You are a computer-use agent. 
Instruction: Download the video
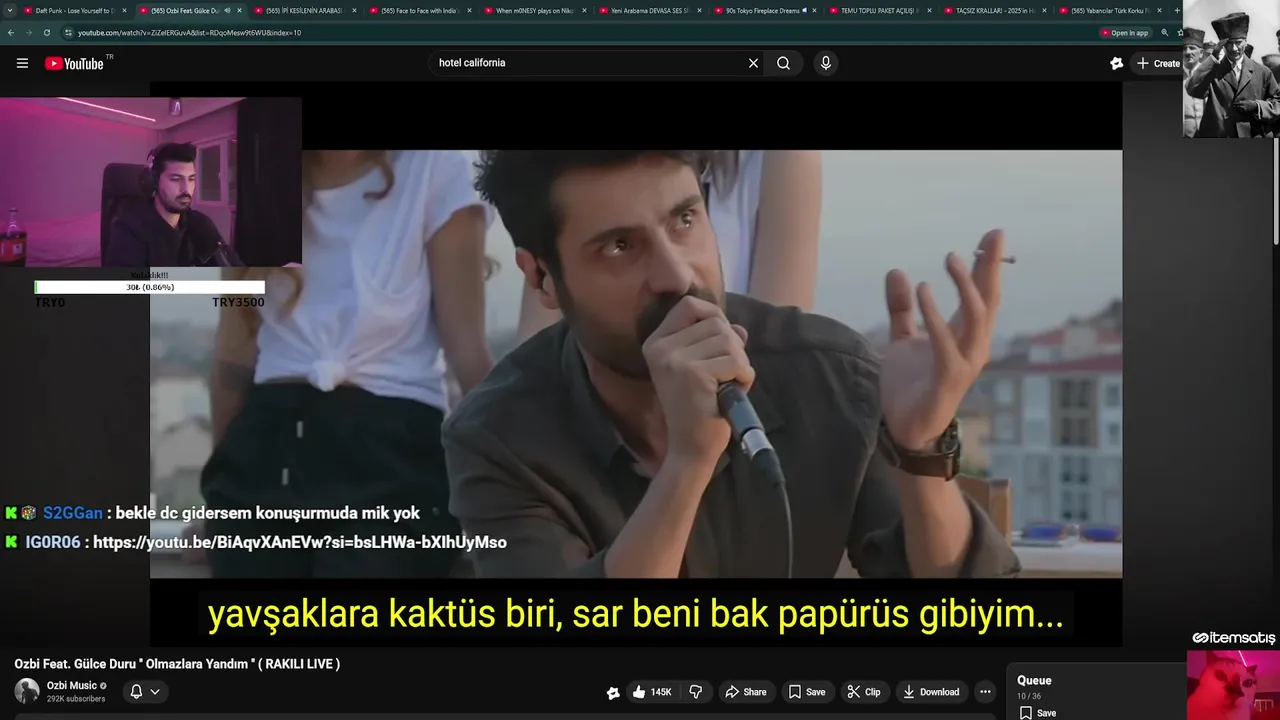pyautogui.click(x=931, y=692)
